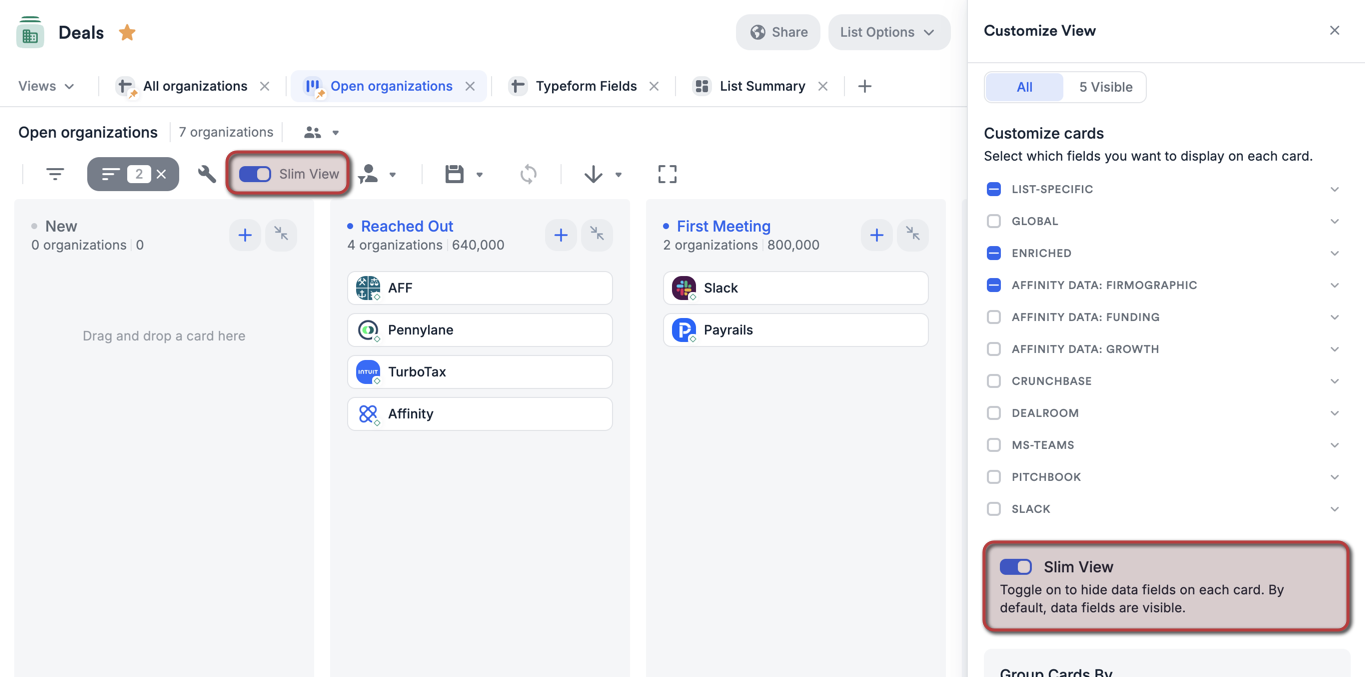Add a new card to the First Meeting column
1365x677 pixels.
(x=876, y=234)
